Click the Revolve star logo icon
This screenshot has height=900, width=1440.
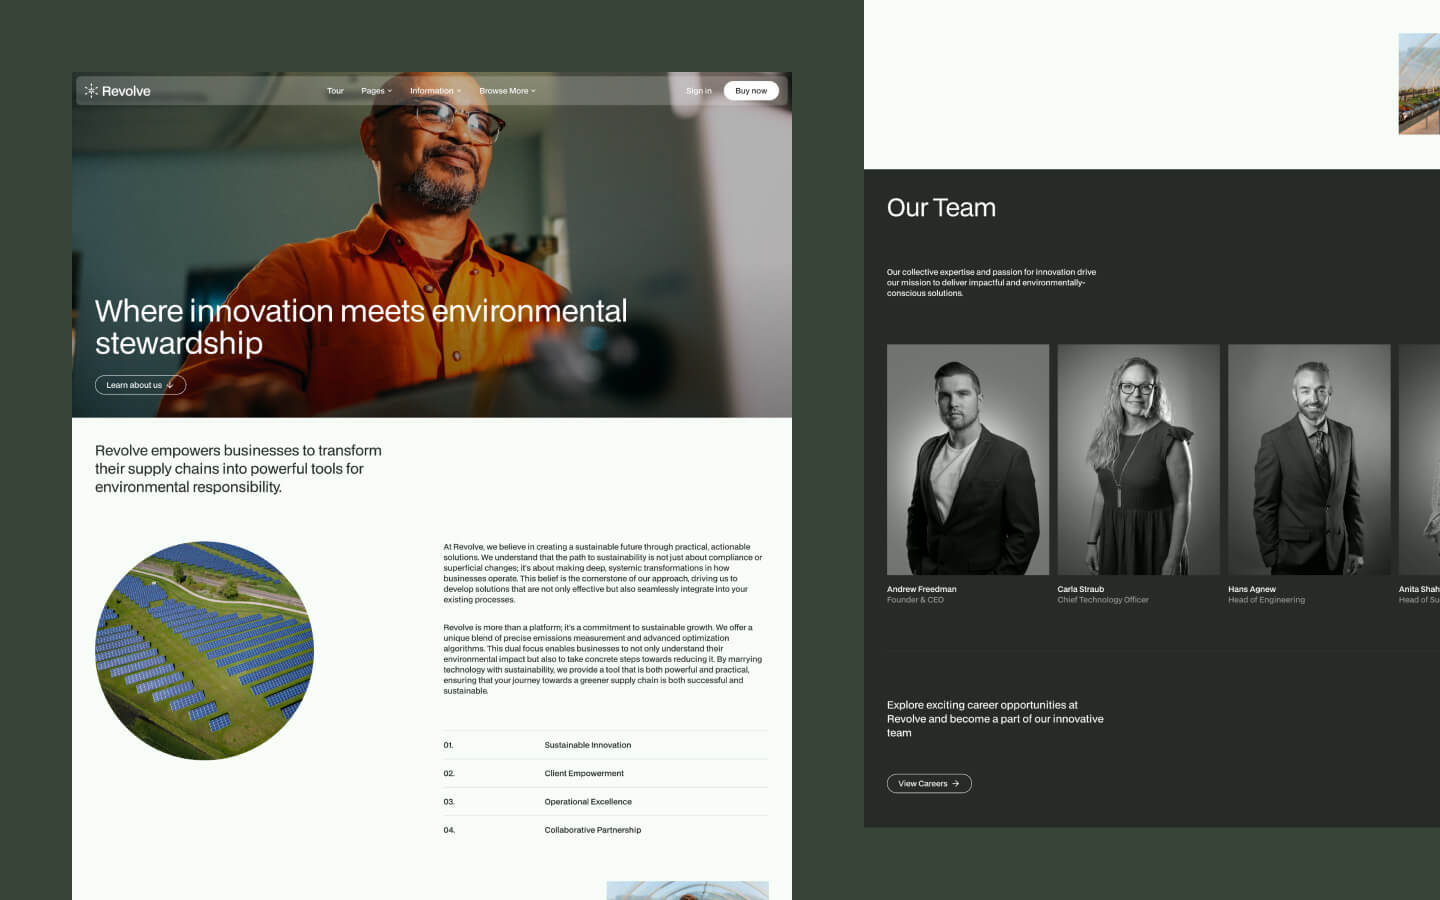91,90
